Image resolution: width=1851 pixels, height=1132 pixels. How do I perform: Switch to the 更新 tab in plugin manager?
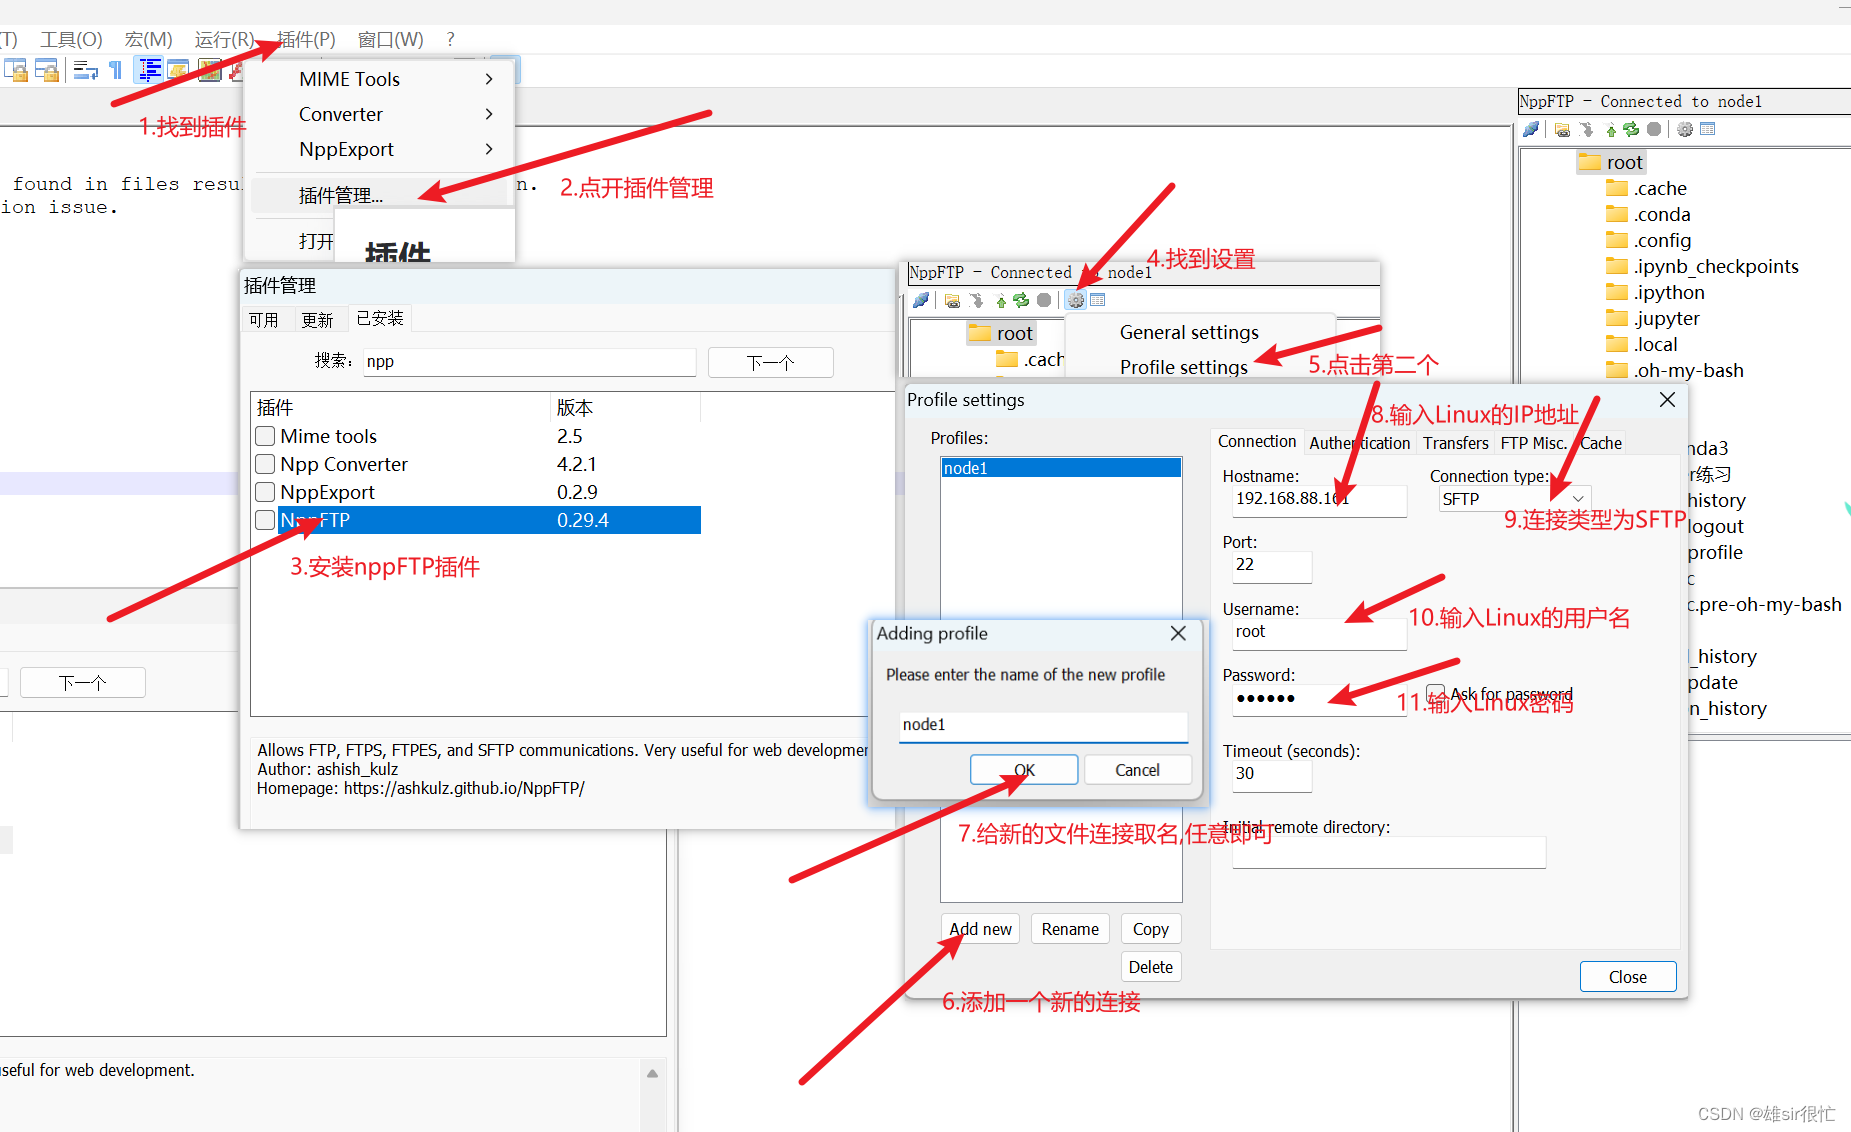pos(317,320)
